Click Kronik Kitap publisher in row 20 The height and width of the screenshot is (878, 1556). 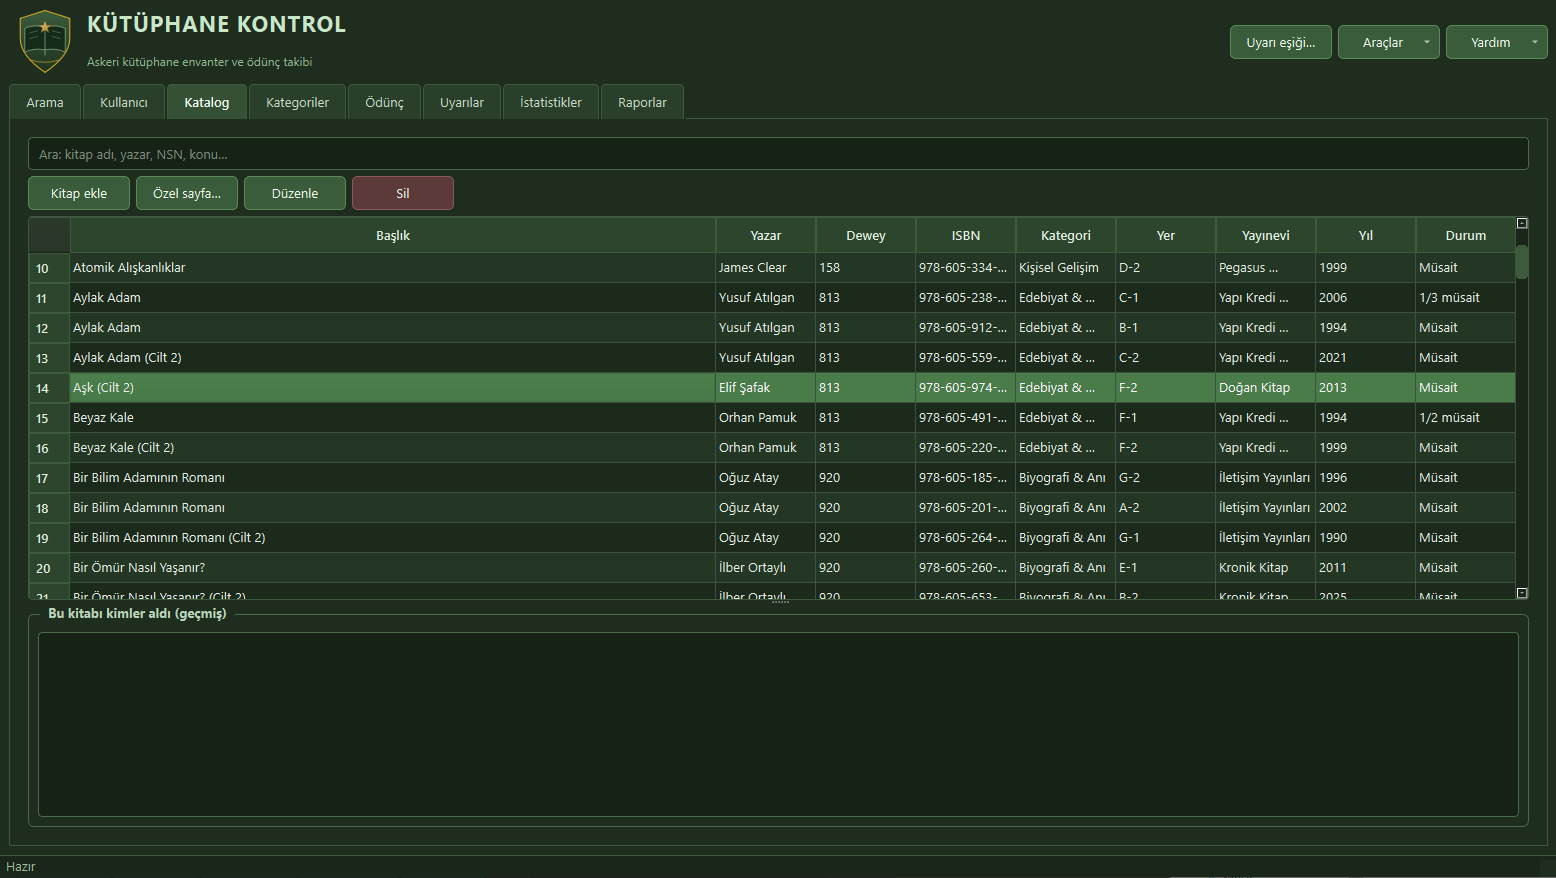(x=1266, y=567)
